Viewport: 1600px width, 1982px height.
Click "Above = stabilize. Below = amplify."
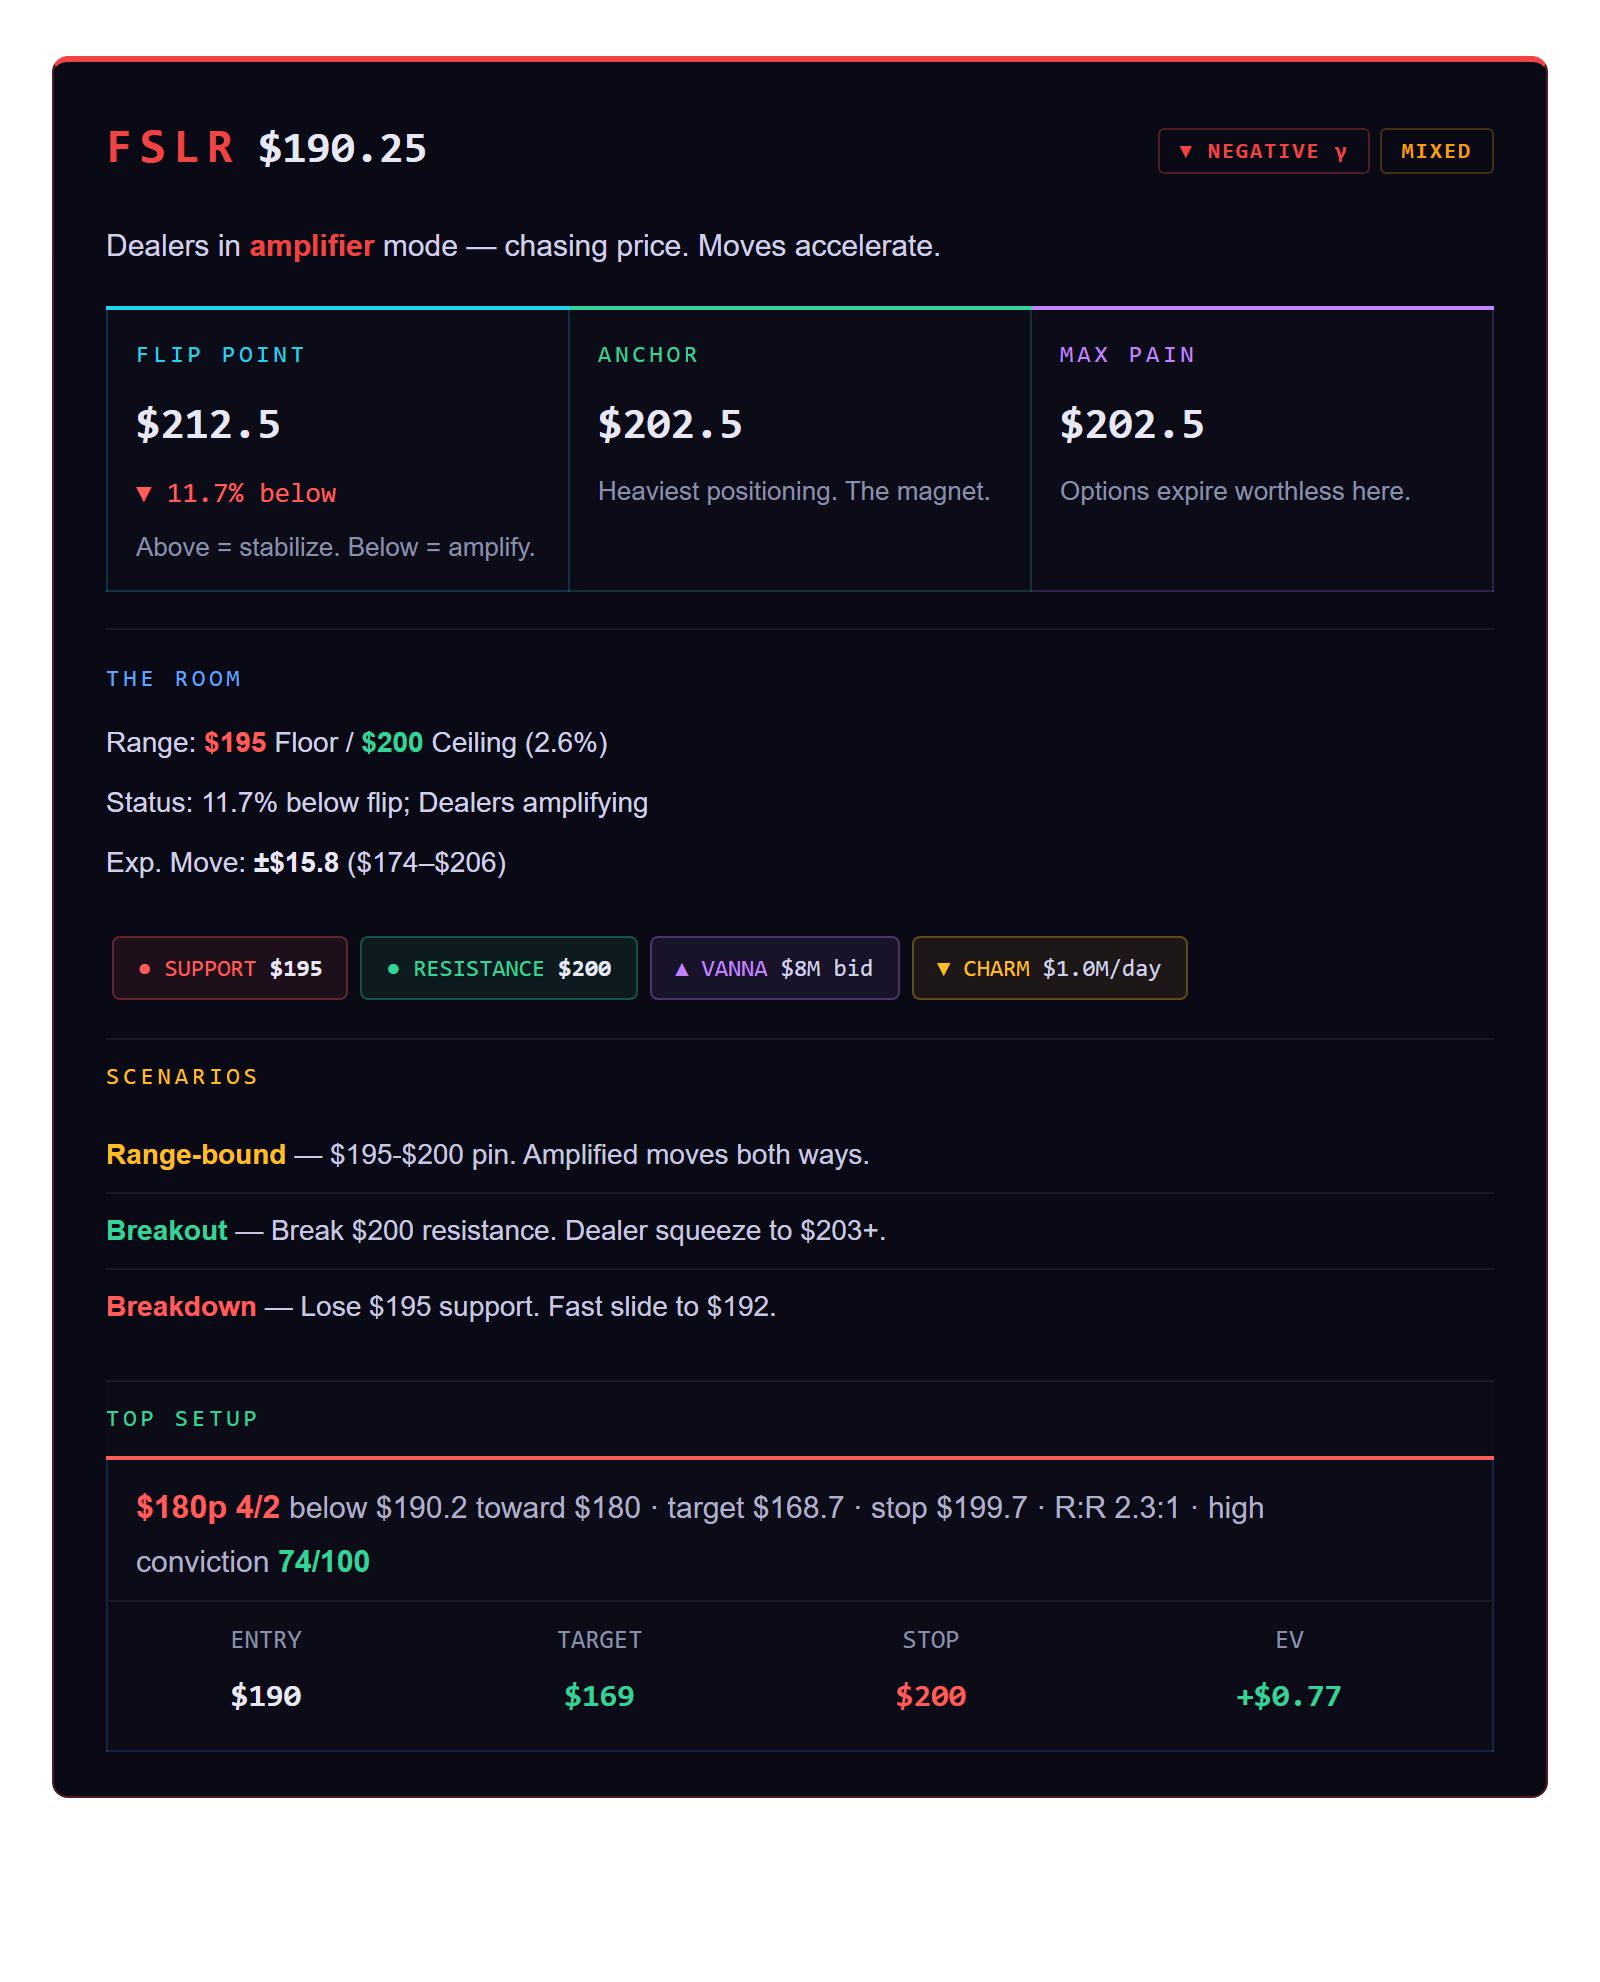[x=336, y=547]
